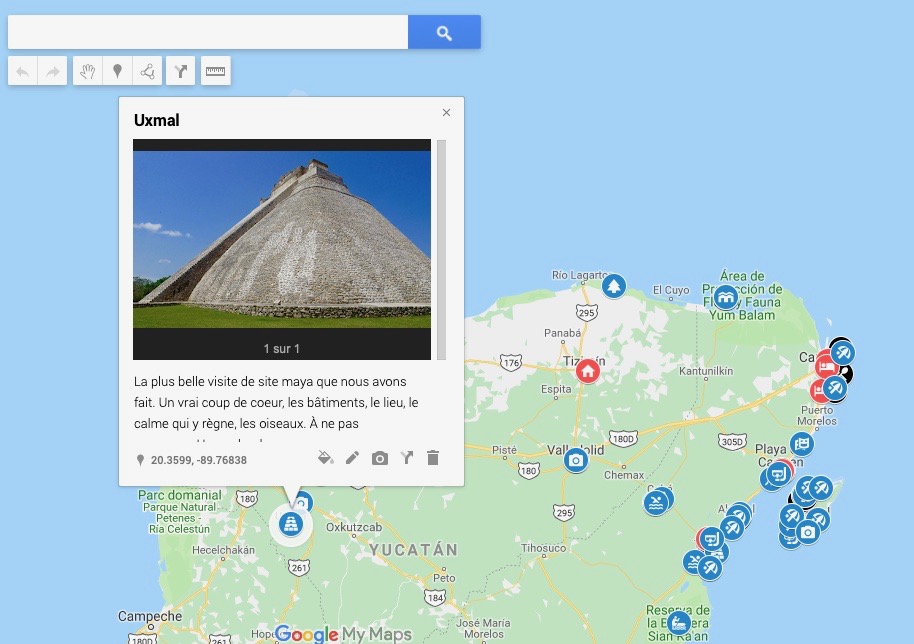Select the hand pan tool
914x644 pixels.
coord(87,71)
